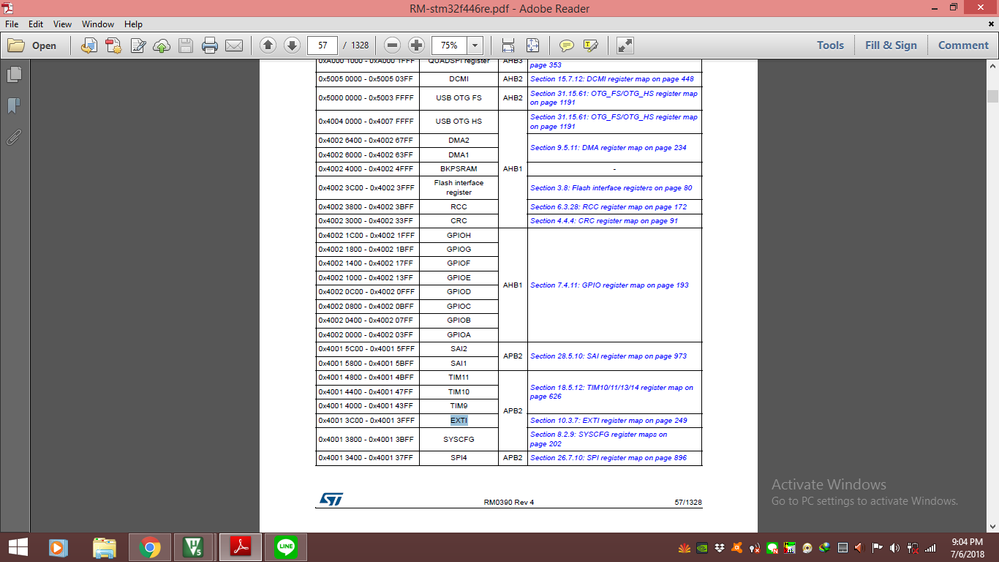
Task: Click the edit PDF document icon
Action: (138, 45)
